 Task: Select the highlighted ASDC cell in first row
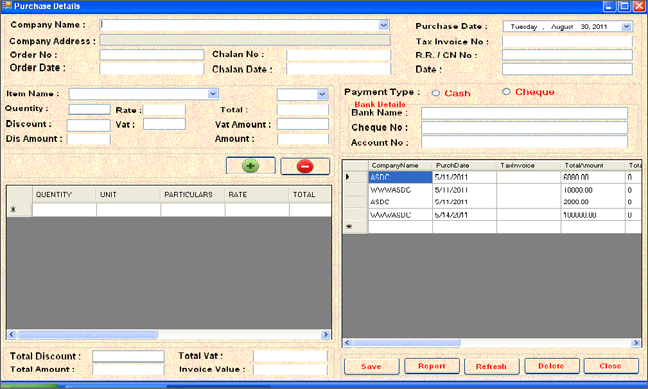(x=400, y=177)
